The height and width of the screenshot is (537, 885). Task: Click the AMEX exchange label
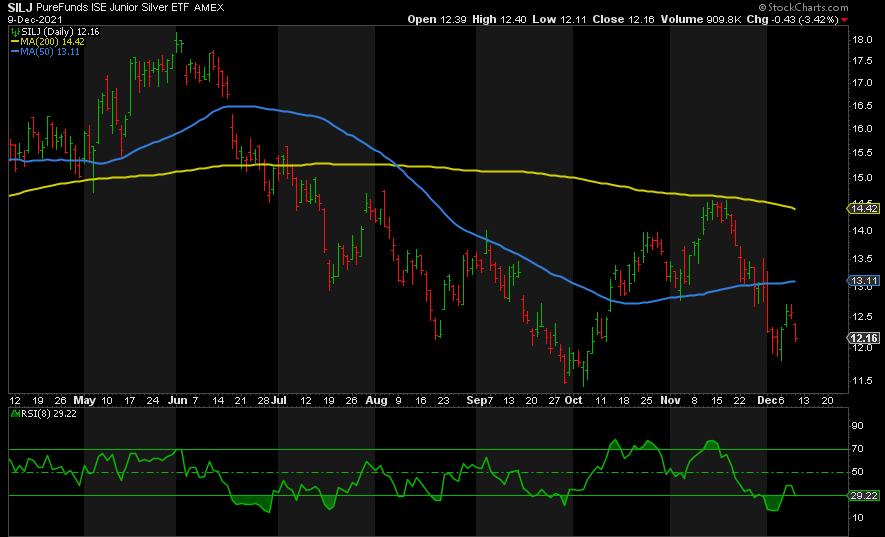click(209, 8)
